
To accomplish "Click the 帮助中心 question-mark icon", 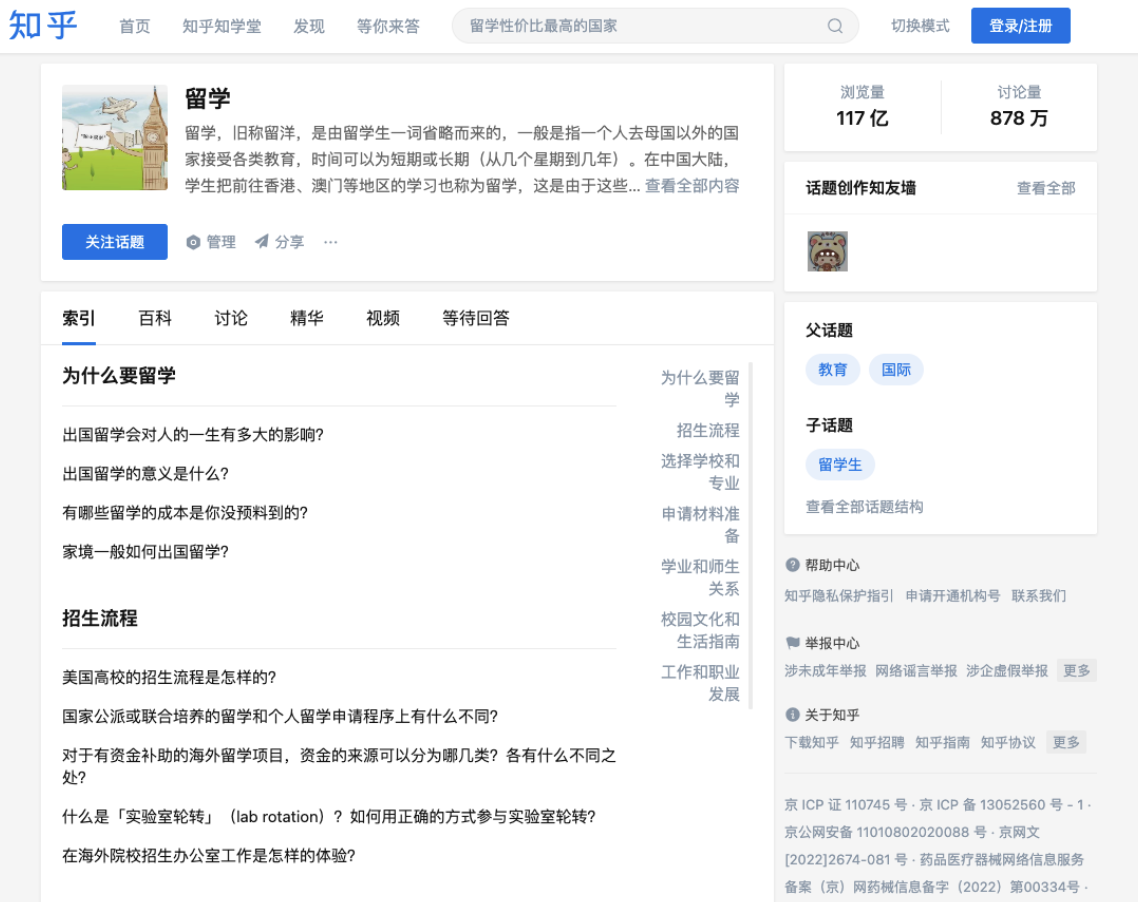I will click(796, 567).
